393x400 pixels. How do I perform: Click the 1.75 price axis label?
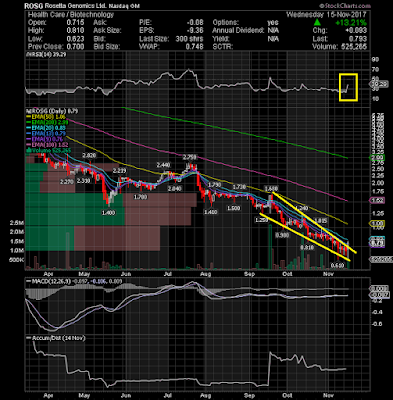click(x=378, y=192)
